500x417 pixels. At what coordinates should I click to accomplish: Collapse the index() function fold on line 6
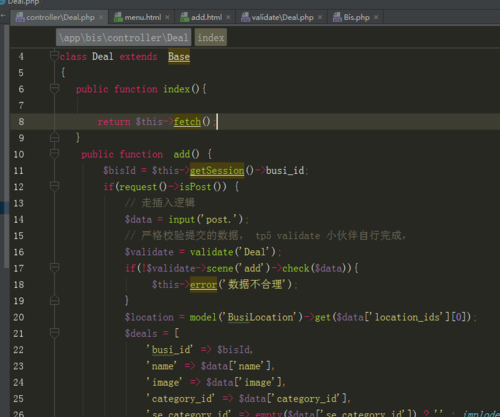(x=54, y=89)
